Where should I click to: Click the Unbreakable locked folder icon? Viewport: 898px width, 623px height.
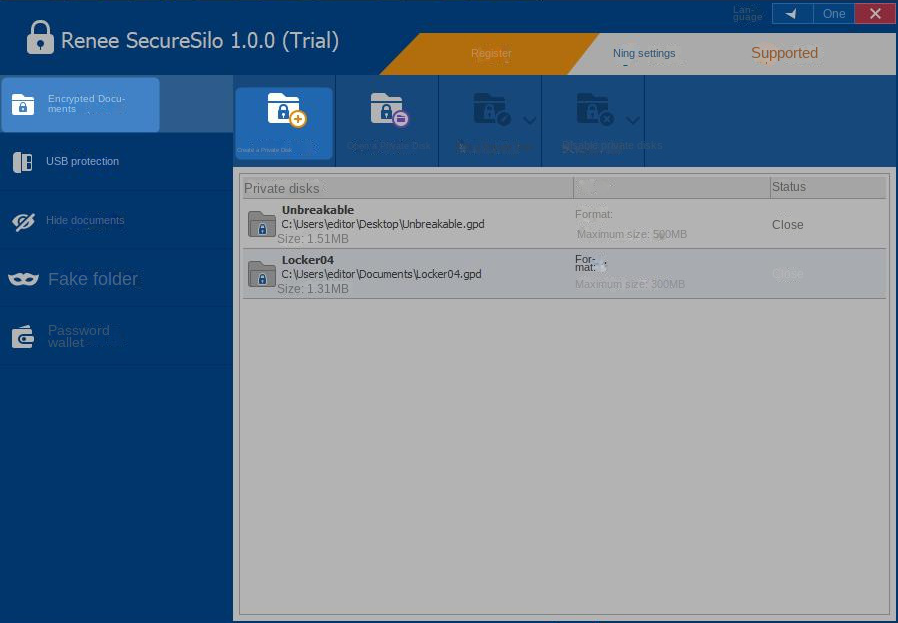[x=261, y=224]
